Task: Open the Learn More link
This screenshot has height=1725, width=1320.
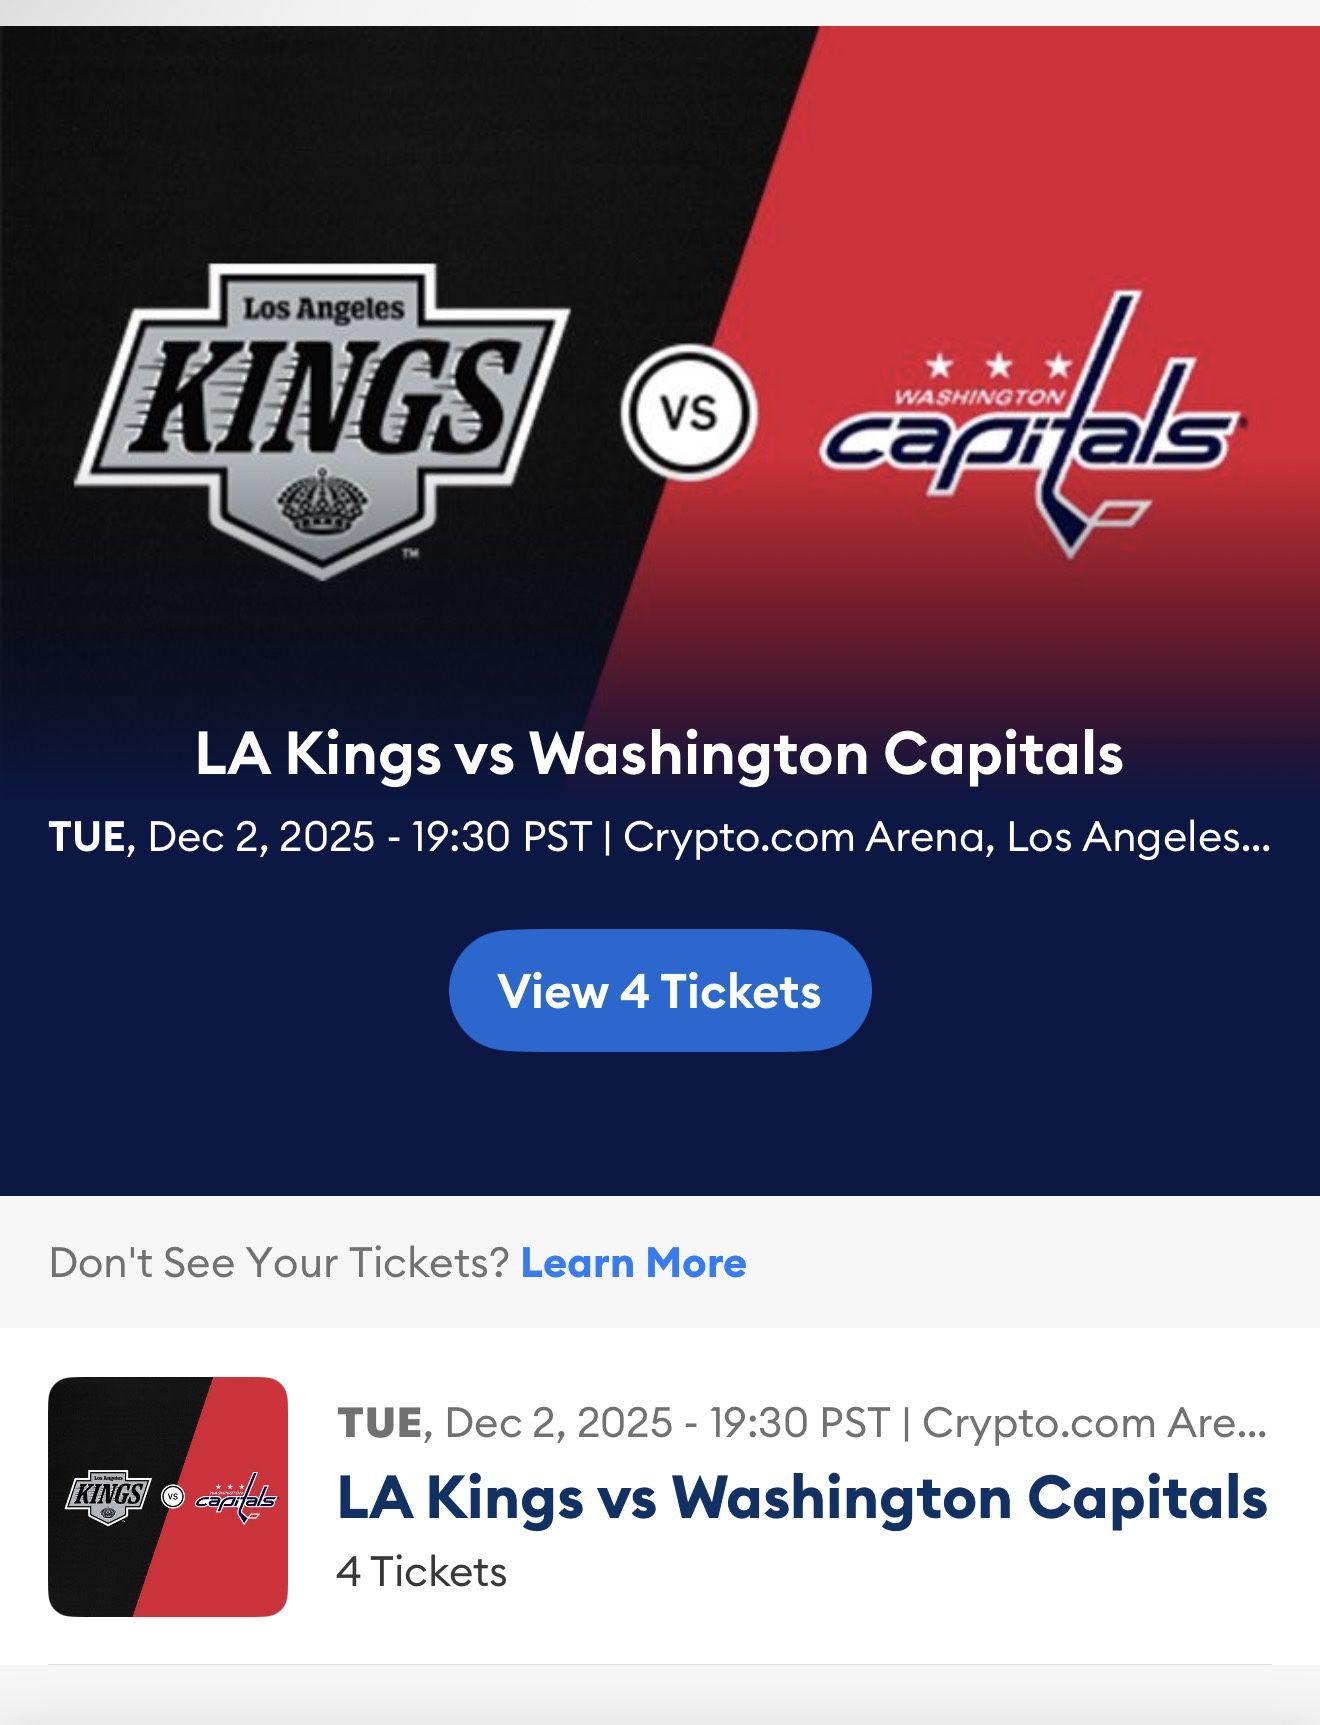Action: [x=630, y=1264]
